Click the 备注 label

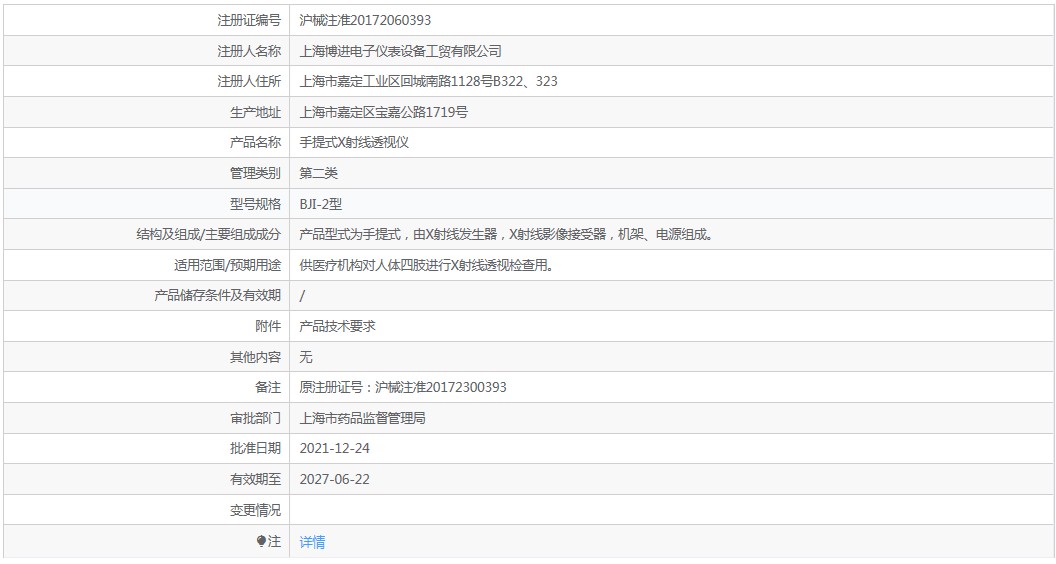click(268, 387)
